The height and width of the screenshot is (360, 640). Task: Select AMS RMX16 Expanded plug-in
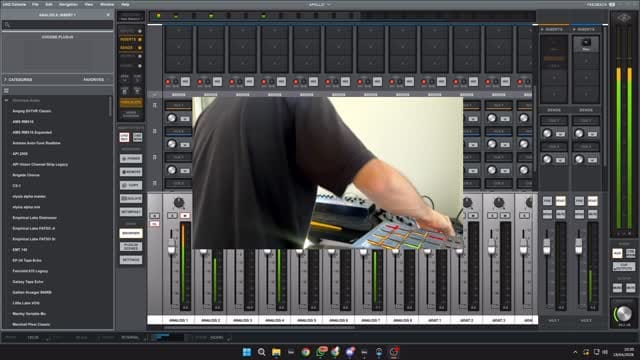coord(32,132)
